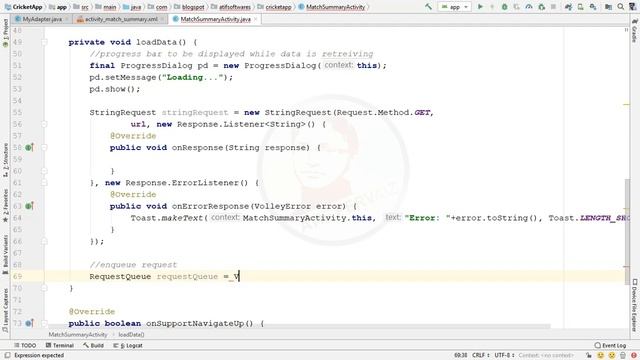The width and height of the screenshot is (640, 360).
Task: Click the Stop square icon
Action: (553, 7)
